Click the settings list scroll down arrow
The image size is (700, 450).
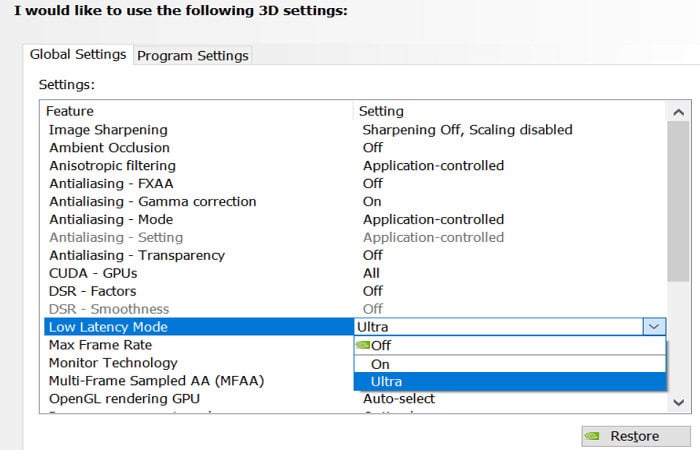click(x=679, y=402)
